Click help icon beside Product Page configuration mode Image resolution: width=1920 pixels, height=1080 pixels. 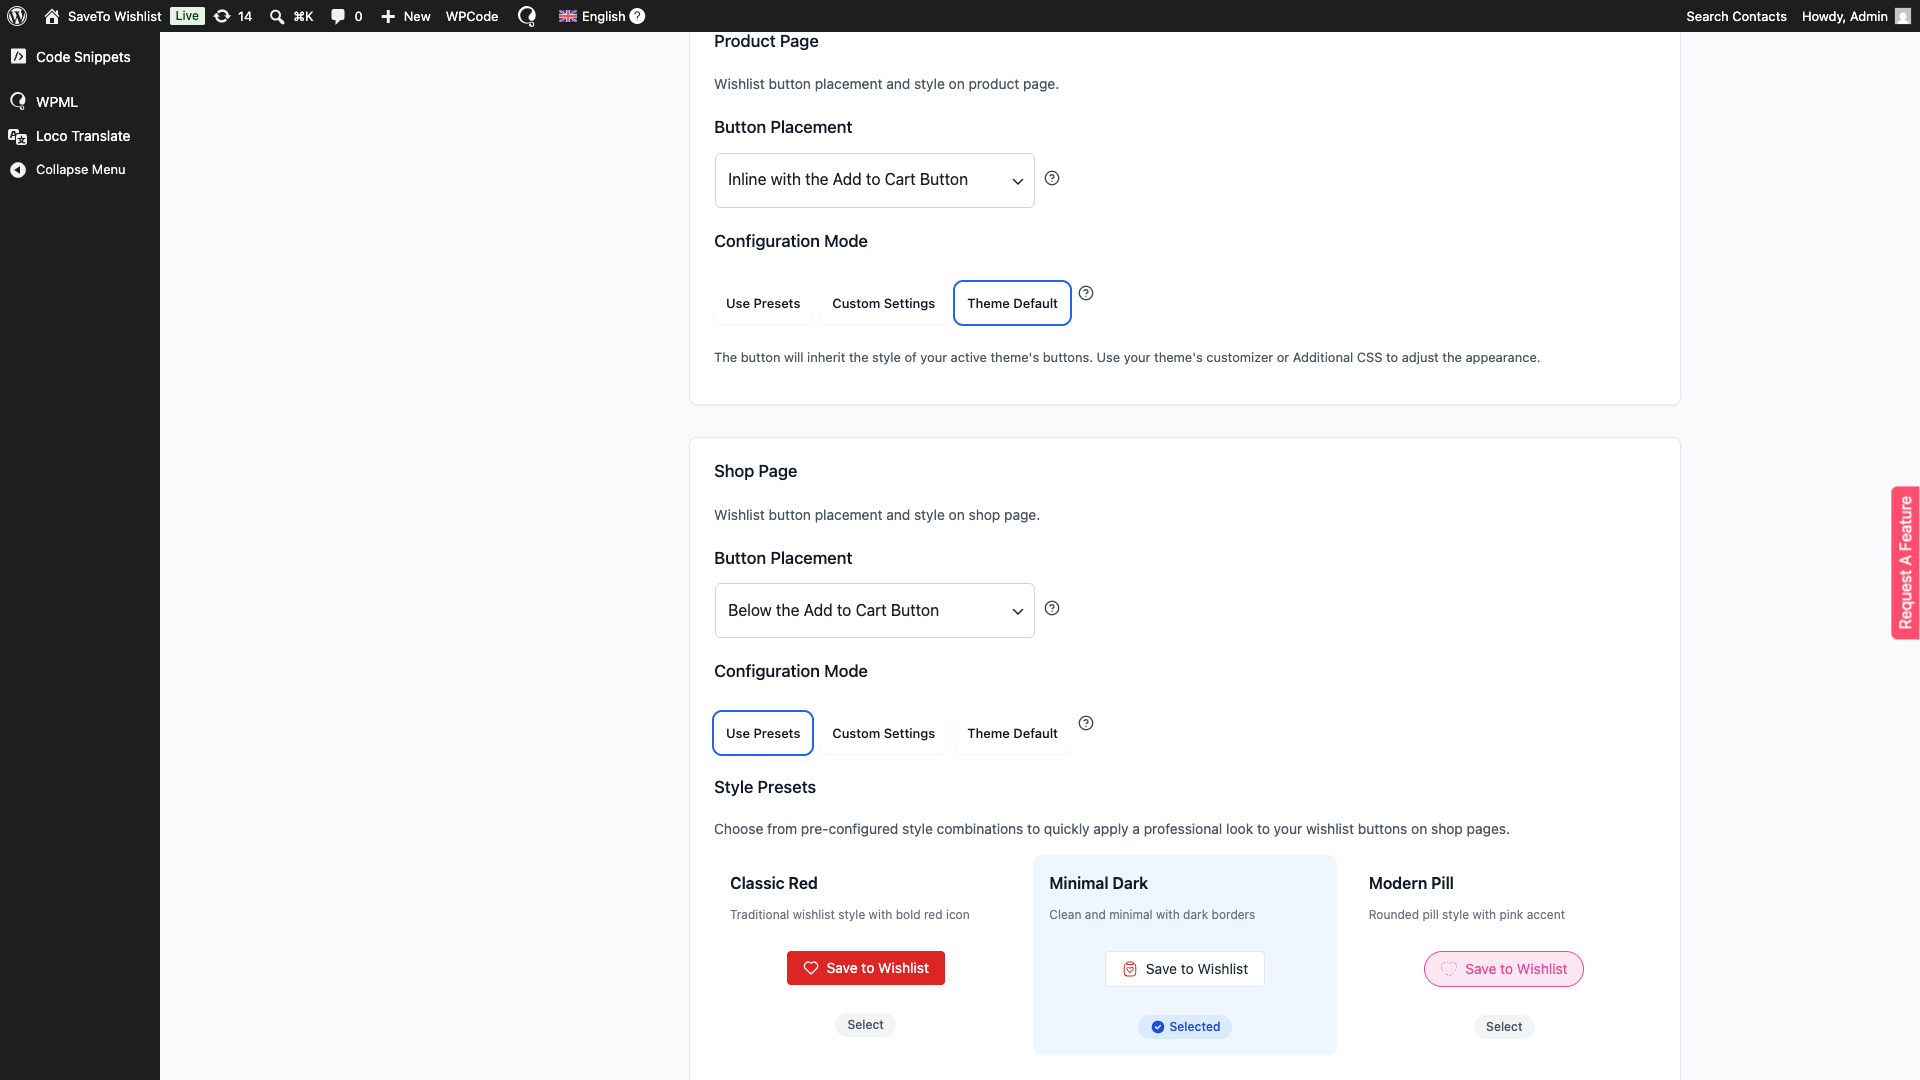[1086, 293]
